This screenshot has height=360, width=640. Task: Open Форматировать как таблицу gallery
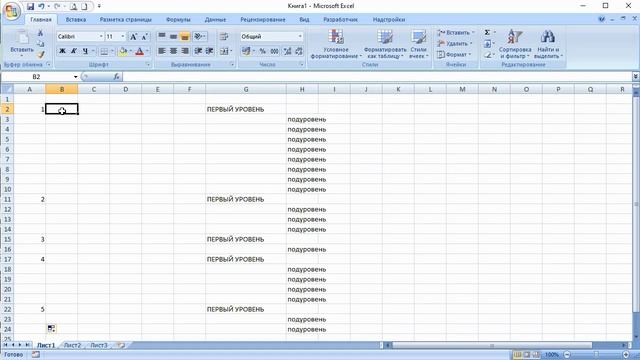click(385, 44)
